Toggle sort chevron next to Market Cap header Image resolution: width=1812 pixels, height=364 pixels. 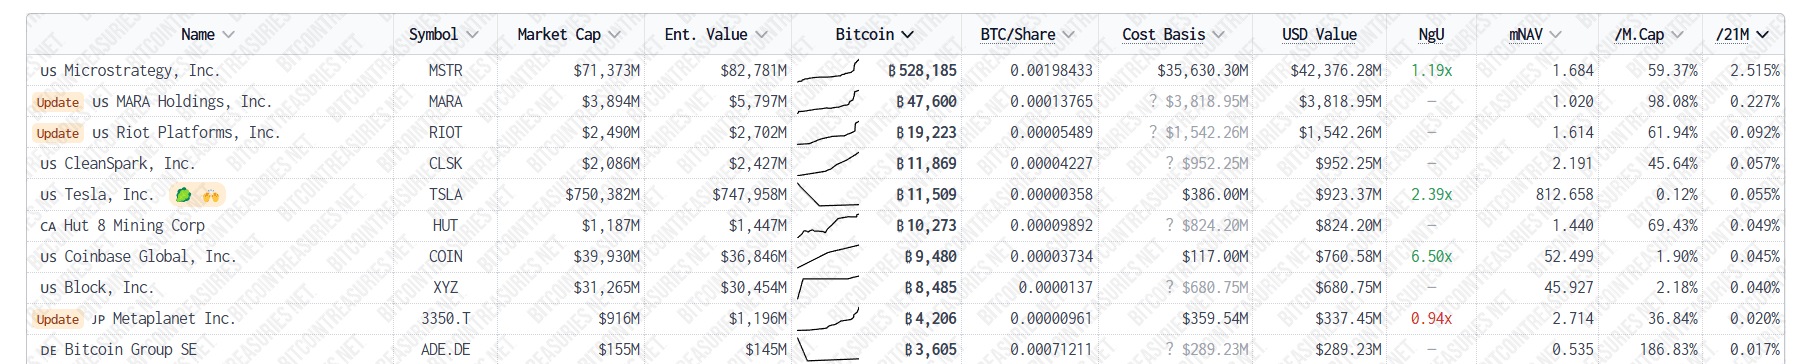(614, 35)
